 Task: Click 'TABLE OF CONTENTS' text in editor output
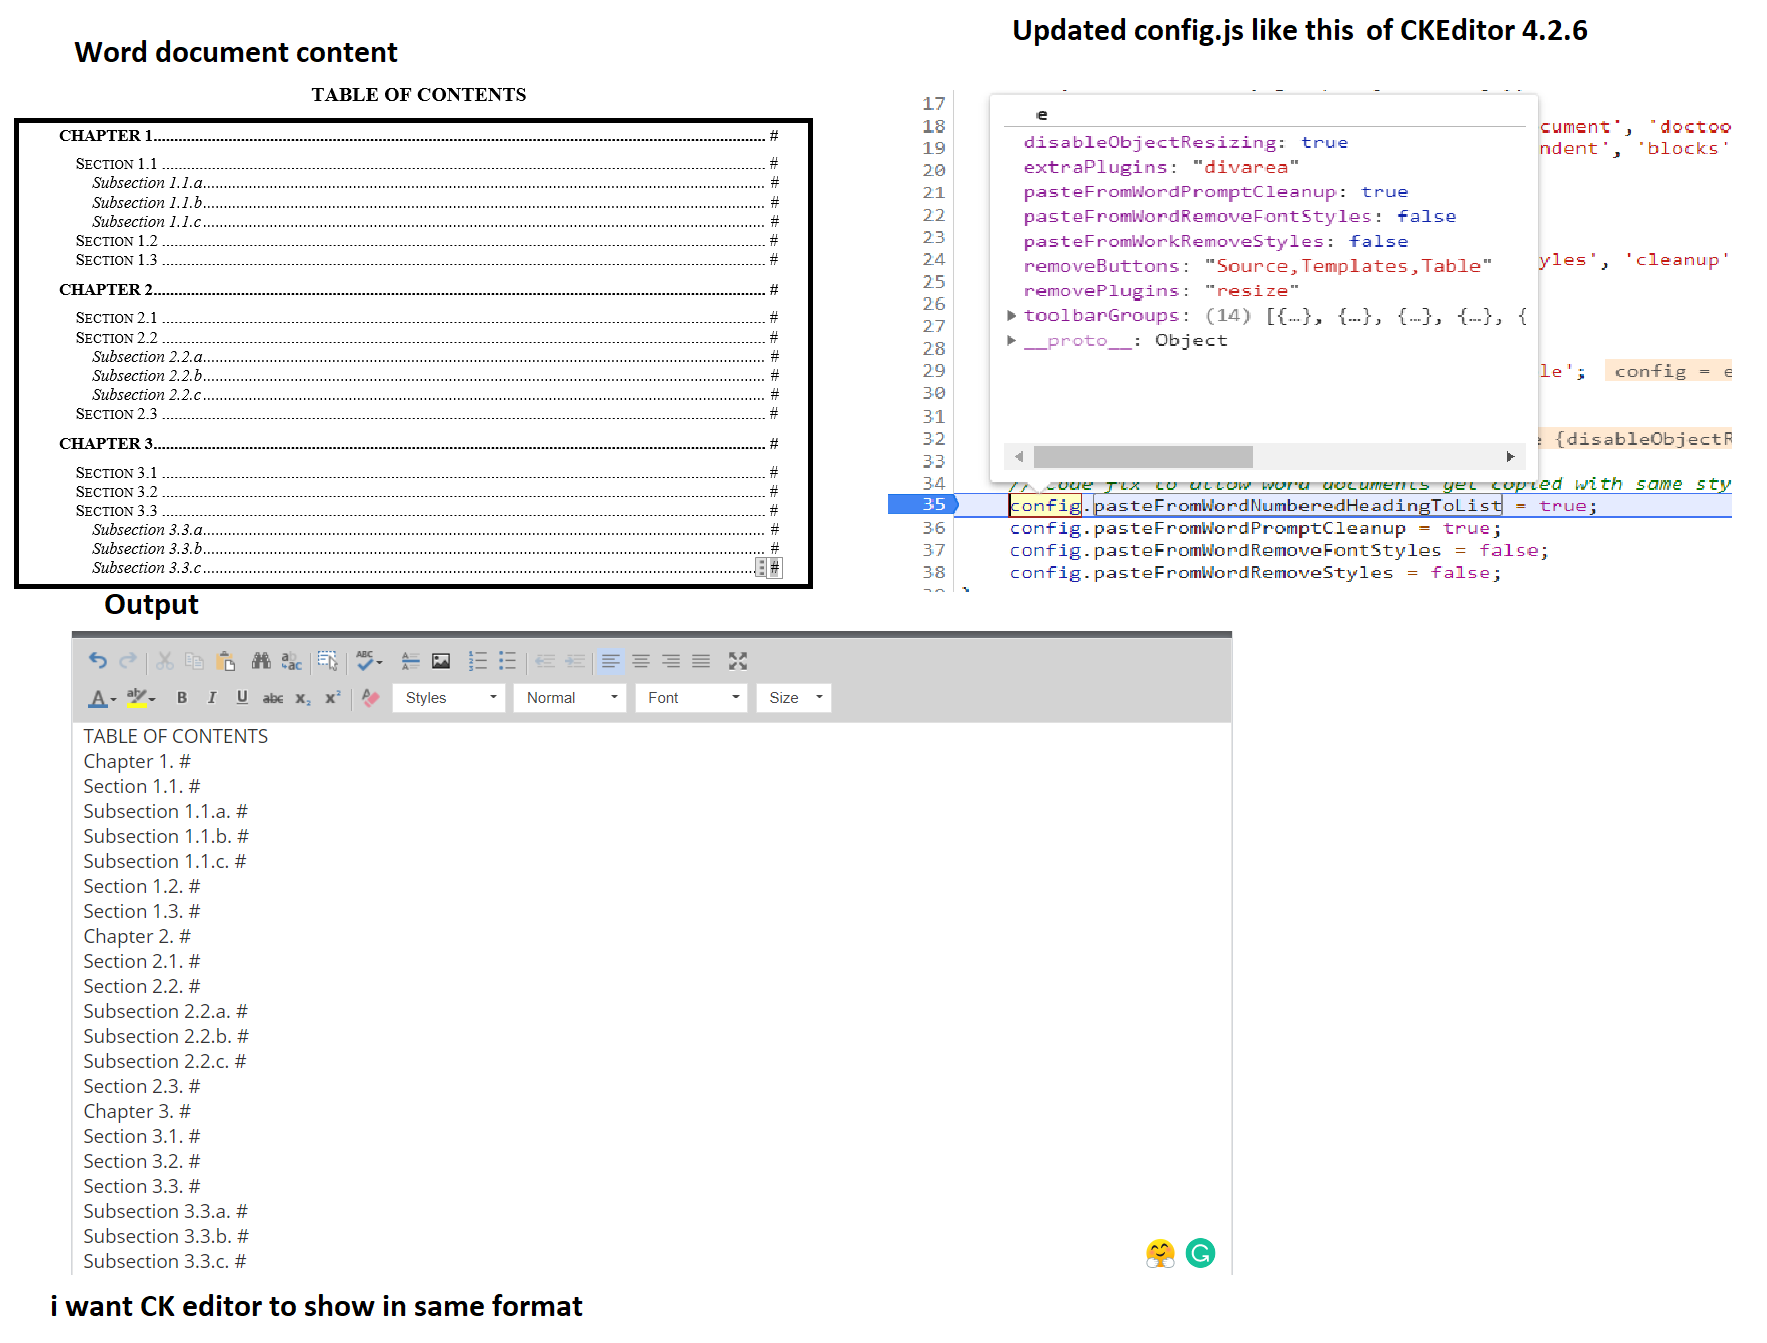point(176,736)
